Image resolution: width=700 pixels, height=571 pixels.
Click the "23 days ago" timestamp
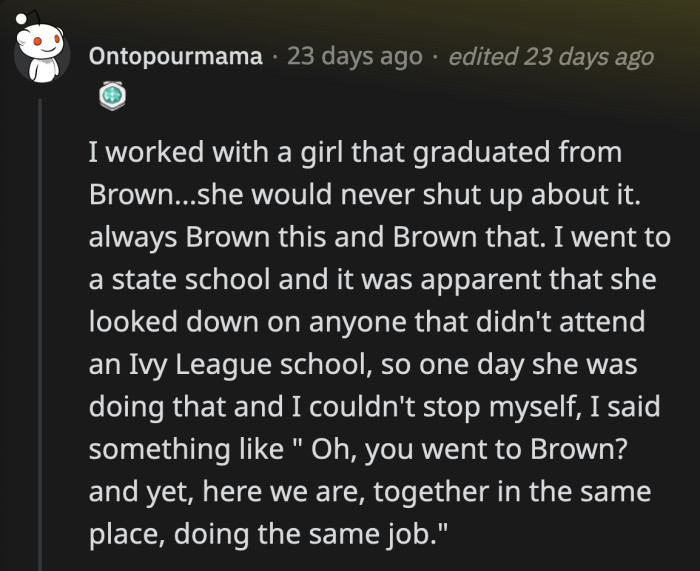tap(354, 57)
